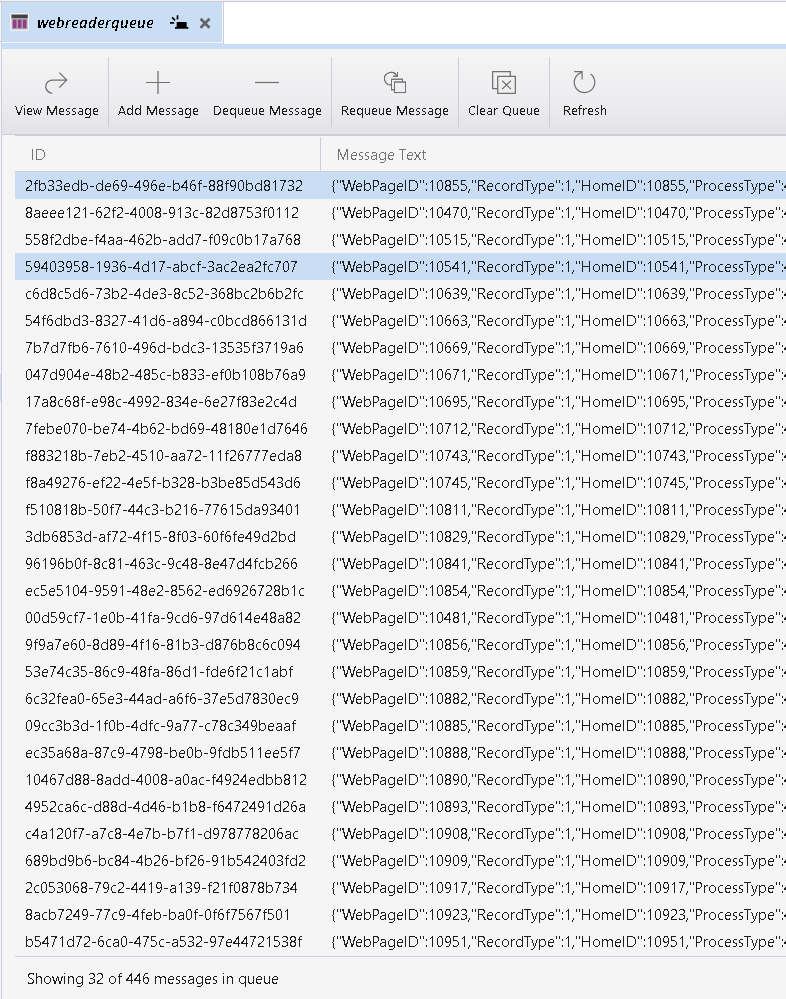The height and width of the screenshot is (999, 786).
Task: Click message text with WebPageID 10470
Action: (558, 213)
